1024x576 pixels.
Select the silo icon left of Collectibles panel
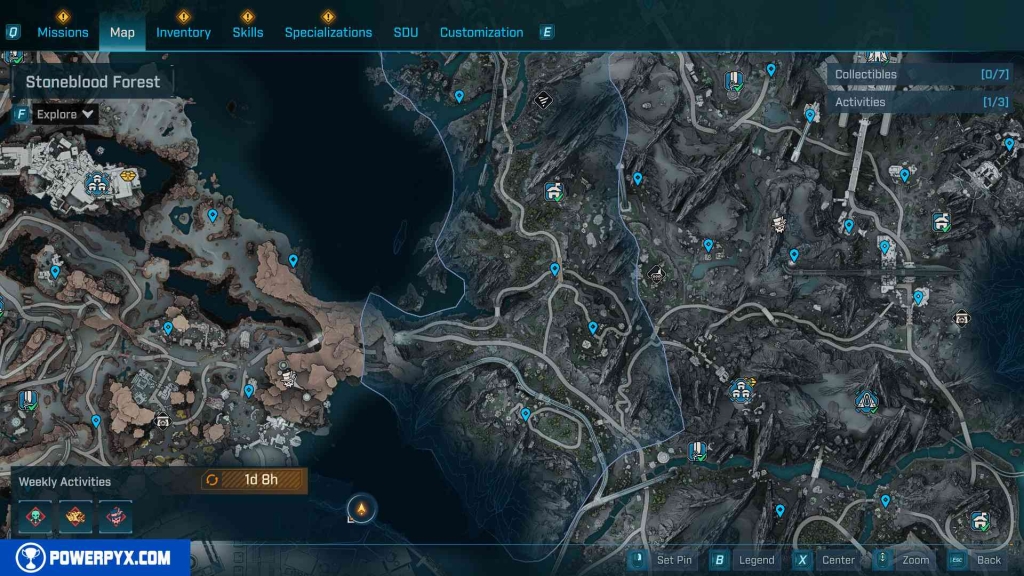tap(734, 82)
